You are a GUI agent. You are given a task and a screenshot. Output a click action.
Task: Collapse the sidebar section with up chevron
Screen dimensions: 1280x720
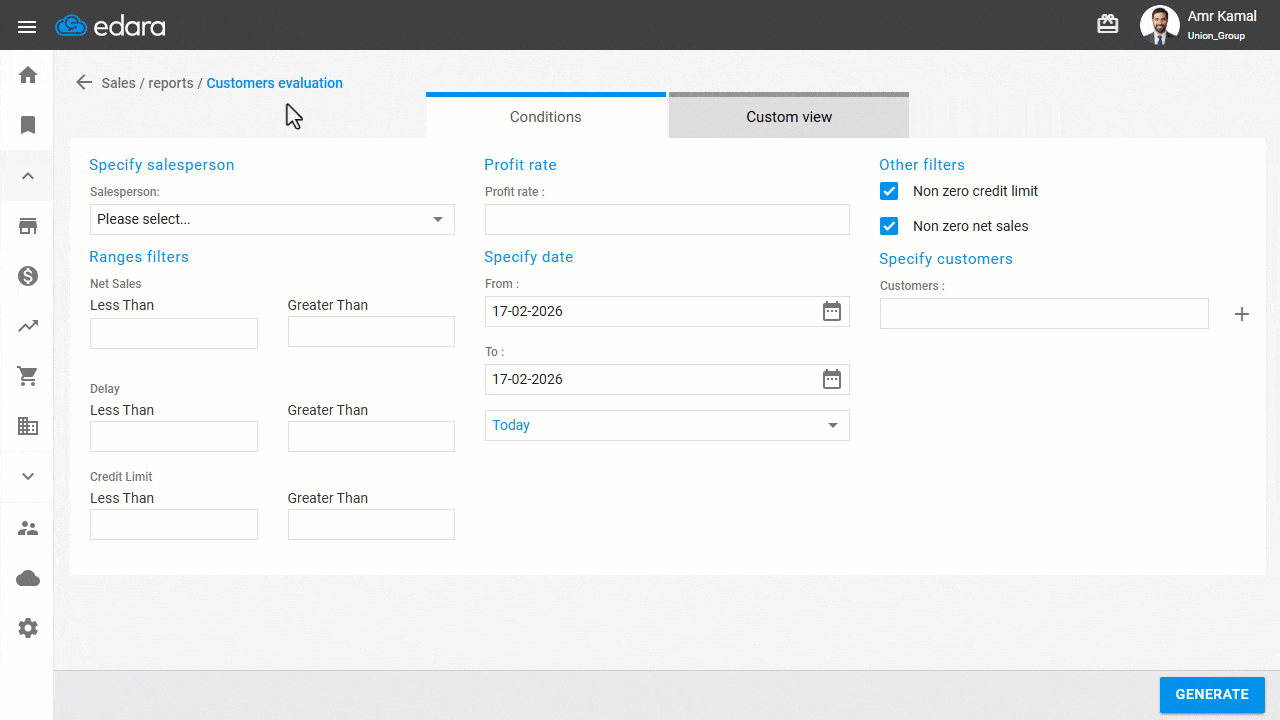28,176
